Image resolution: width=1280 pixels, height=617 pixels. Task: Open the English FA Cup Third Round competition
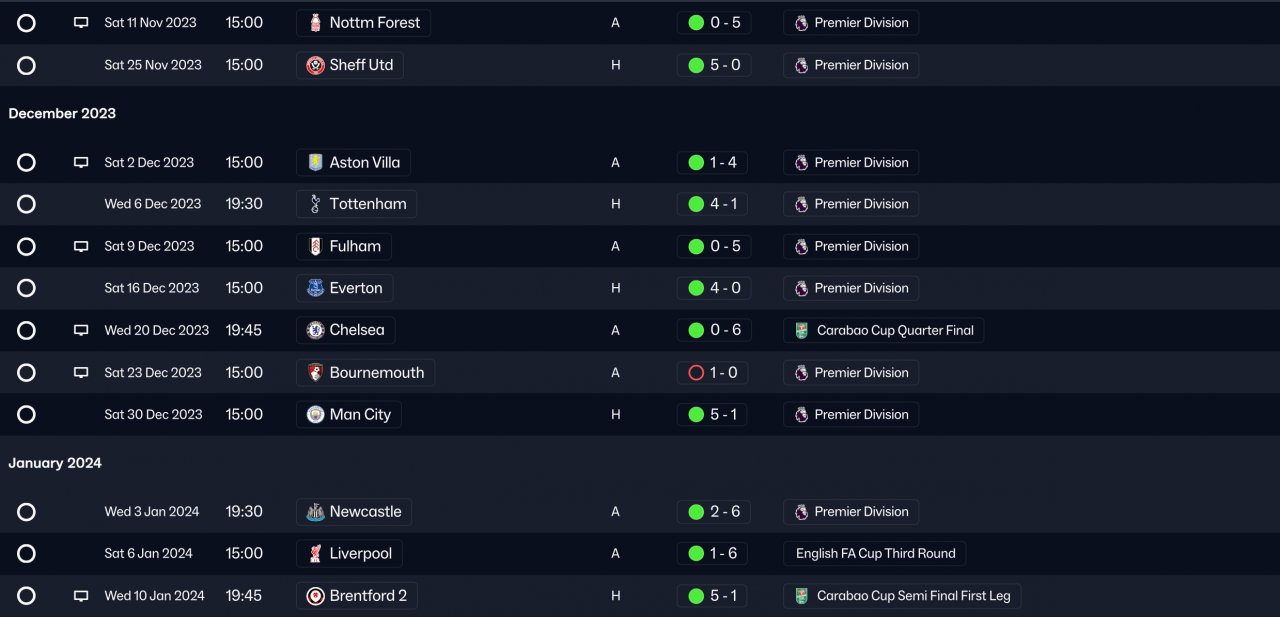click(875, 554)
